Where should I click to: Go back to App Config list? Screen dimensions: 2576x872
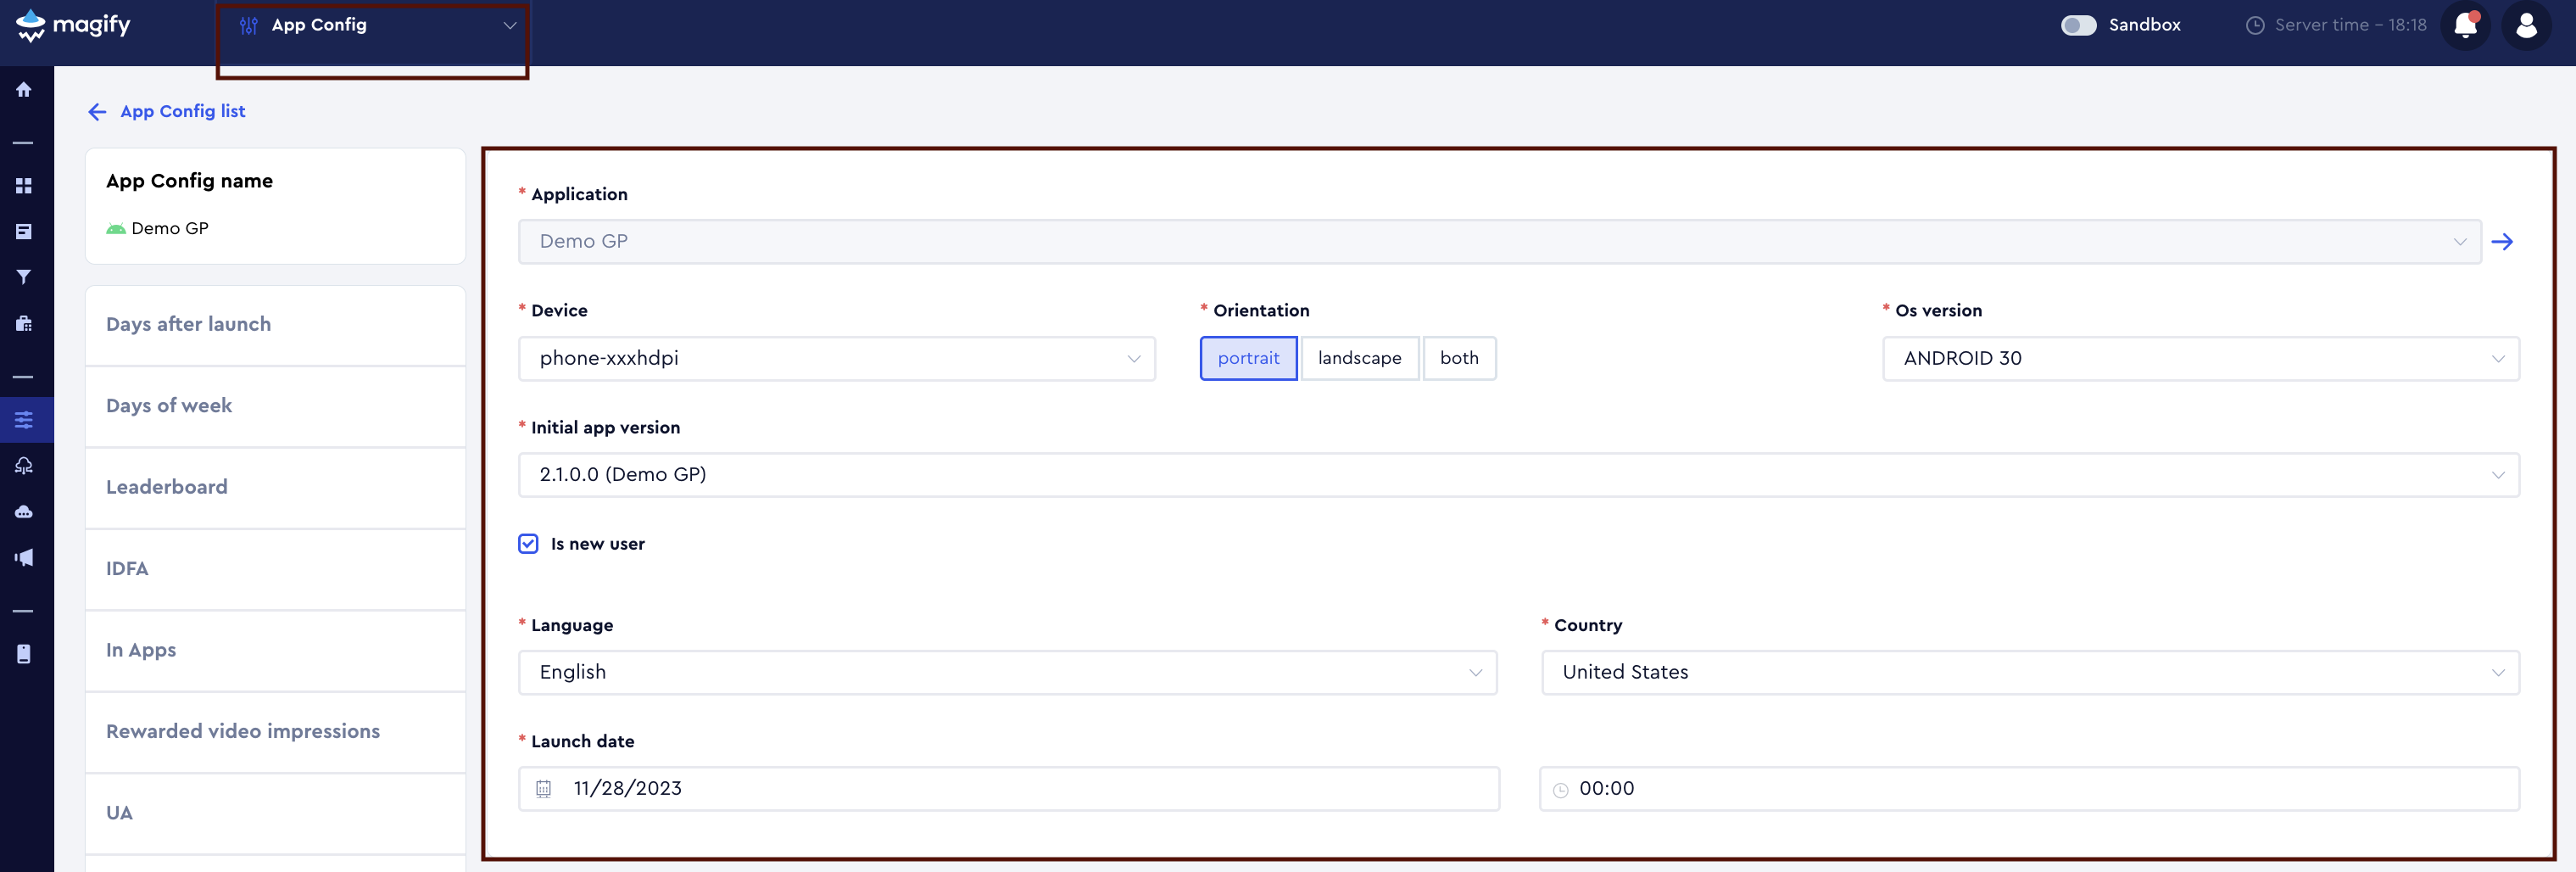(165, 111)
